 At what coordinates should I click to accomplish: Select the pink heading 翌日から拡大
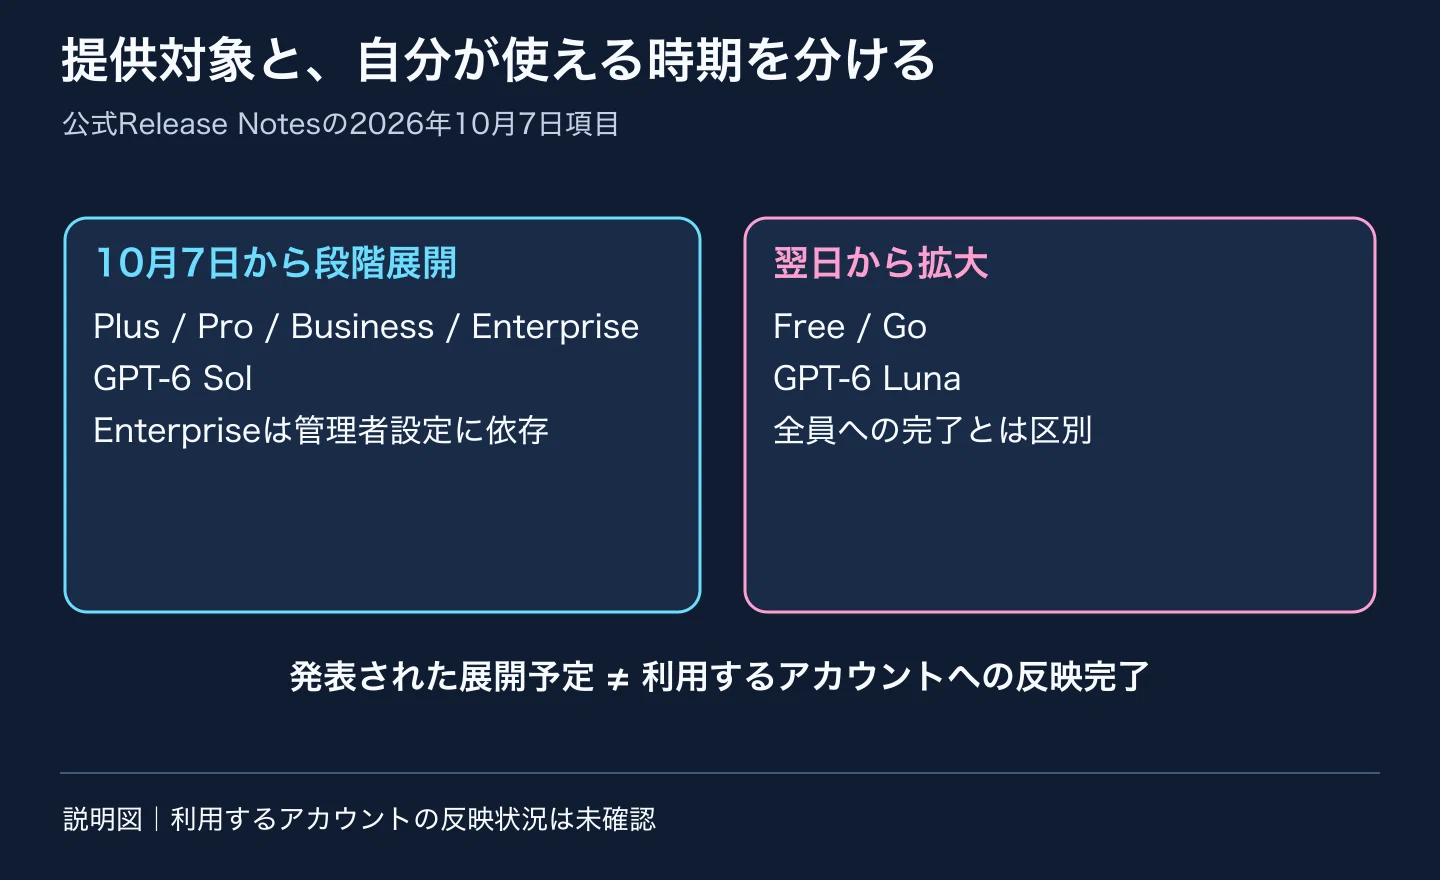tap(881, 264)
